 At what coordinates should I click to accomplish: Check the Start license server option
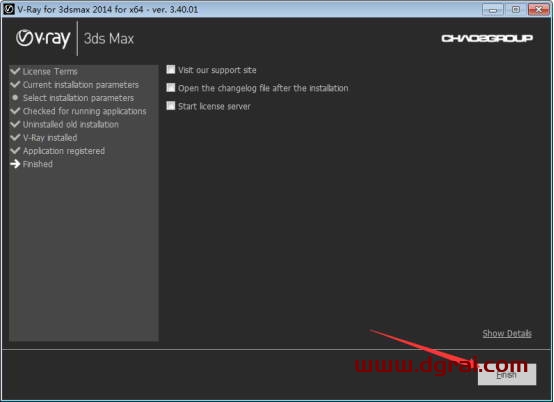pos(171,106)
